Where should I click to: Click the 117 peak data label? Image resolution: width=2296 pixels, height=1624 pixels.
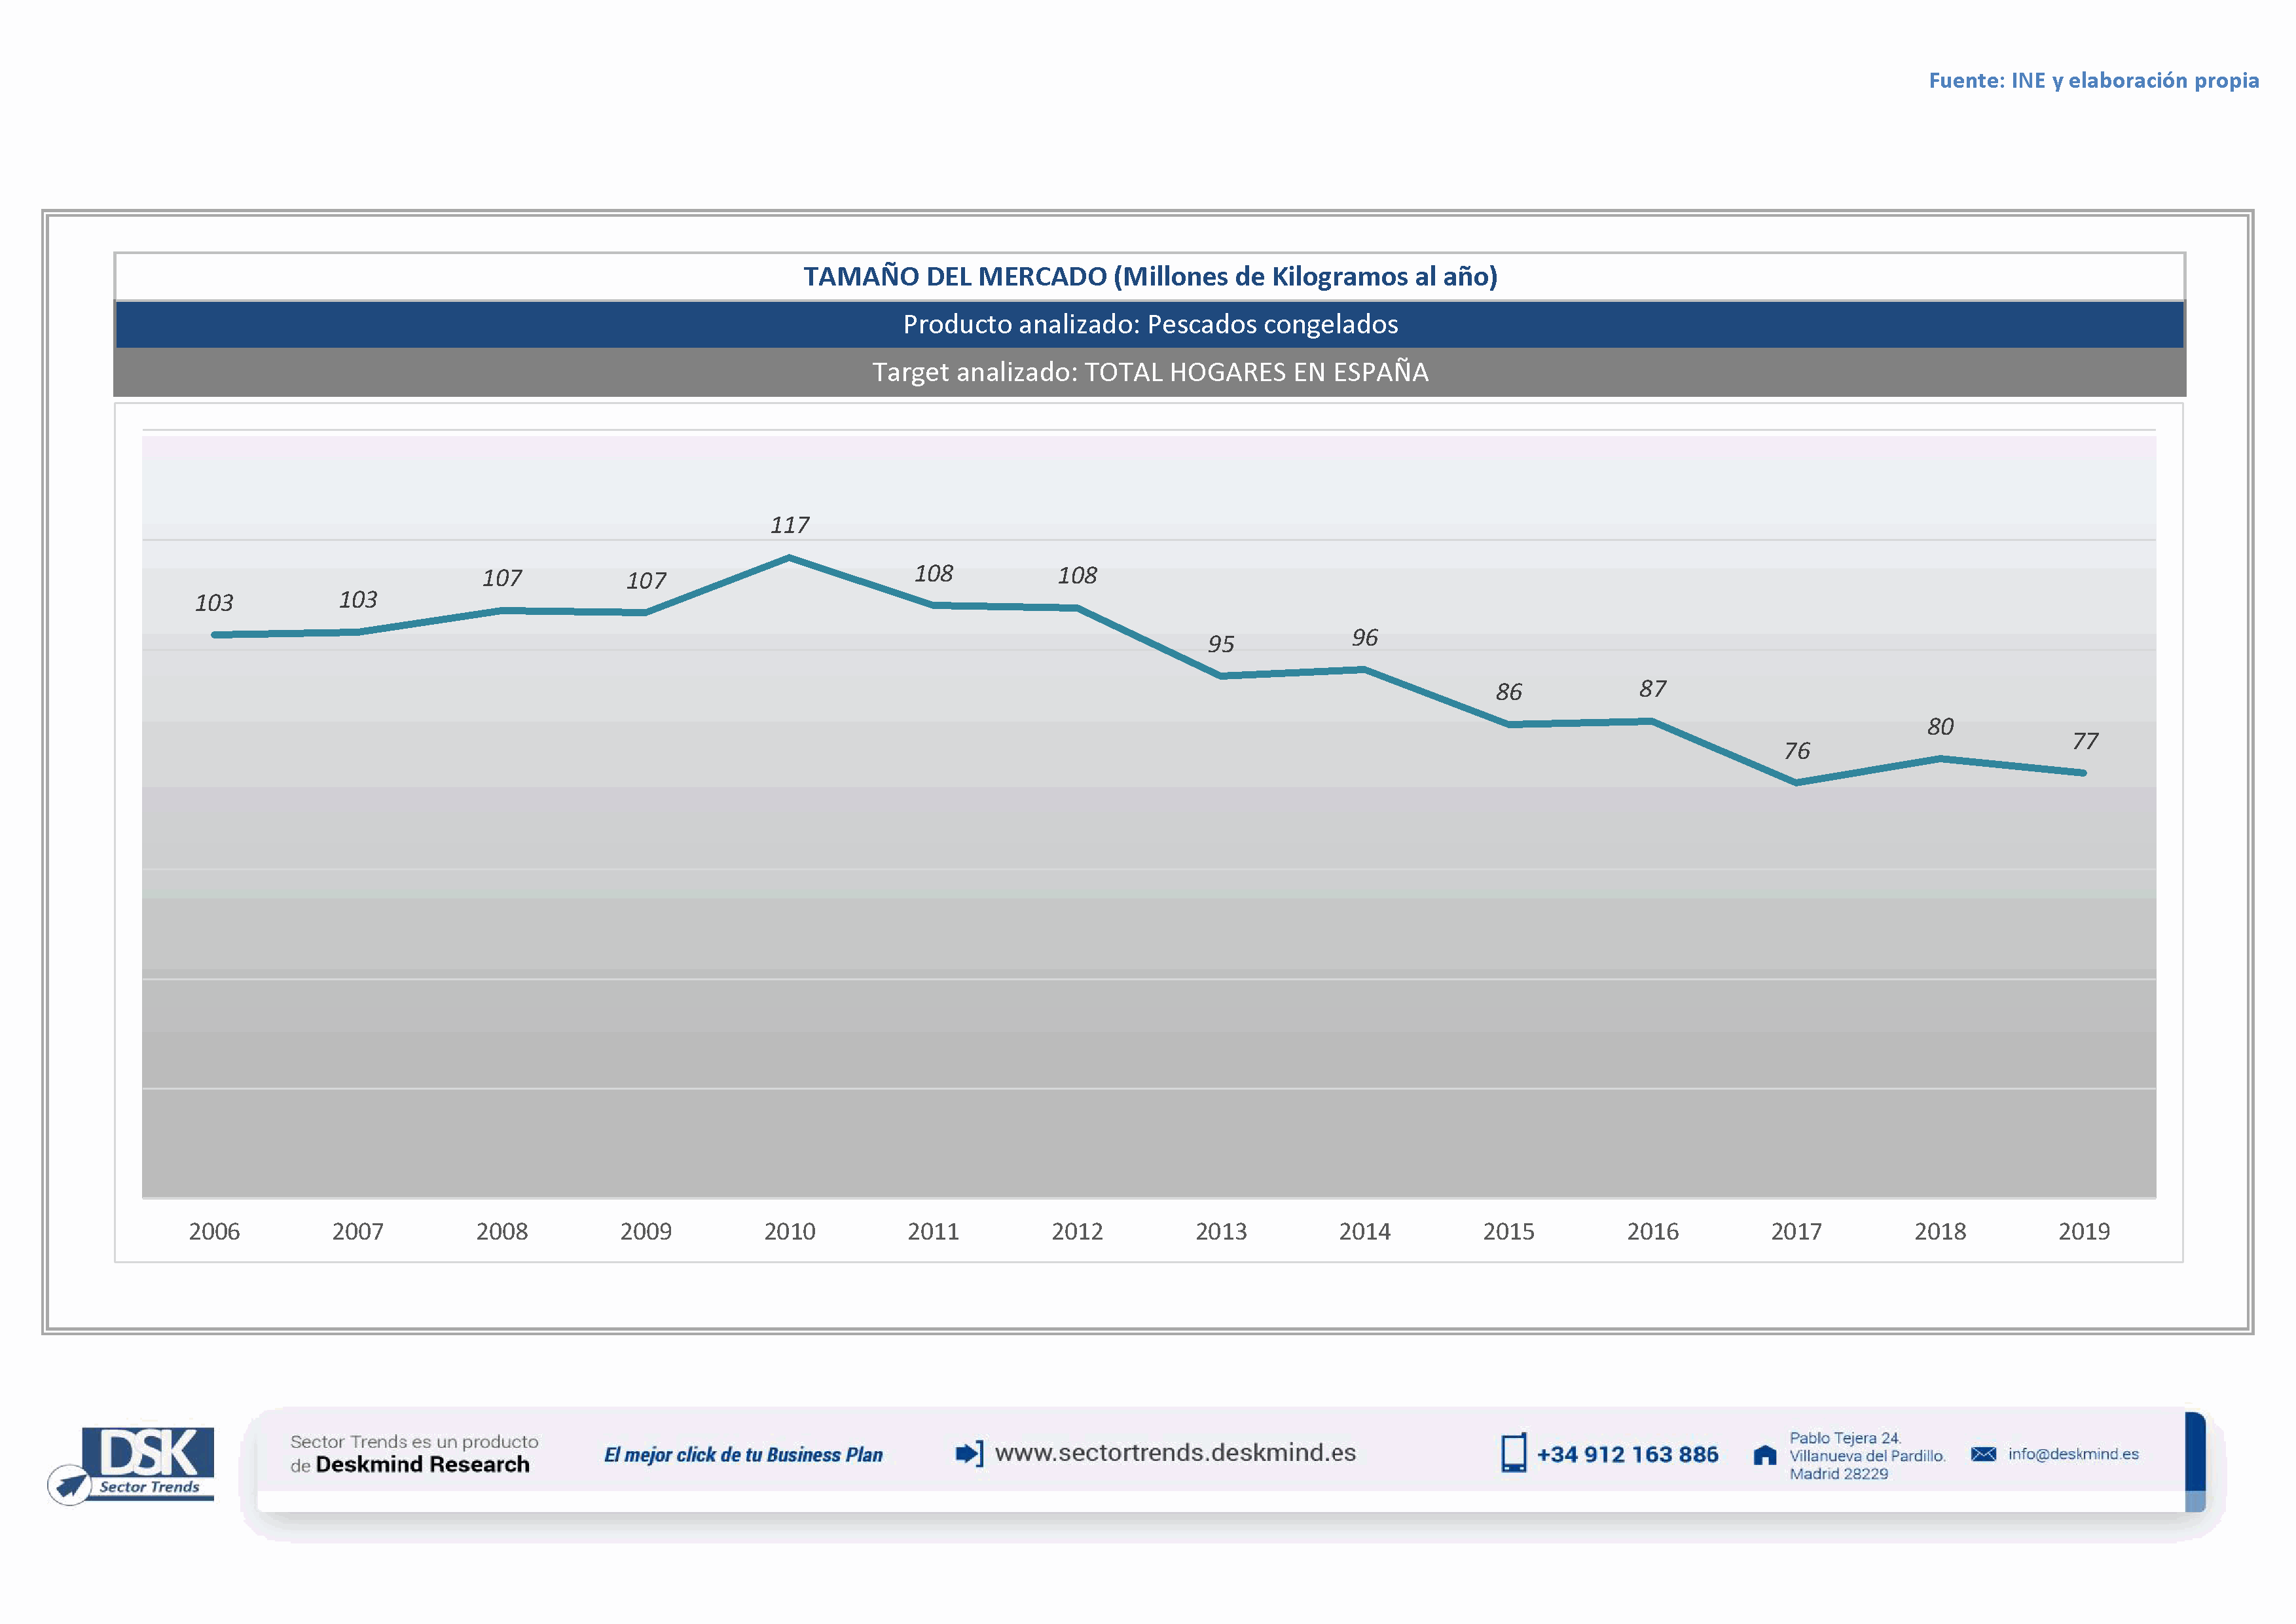(x=789, y=525)
